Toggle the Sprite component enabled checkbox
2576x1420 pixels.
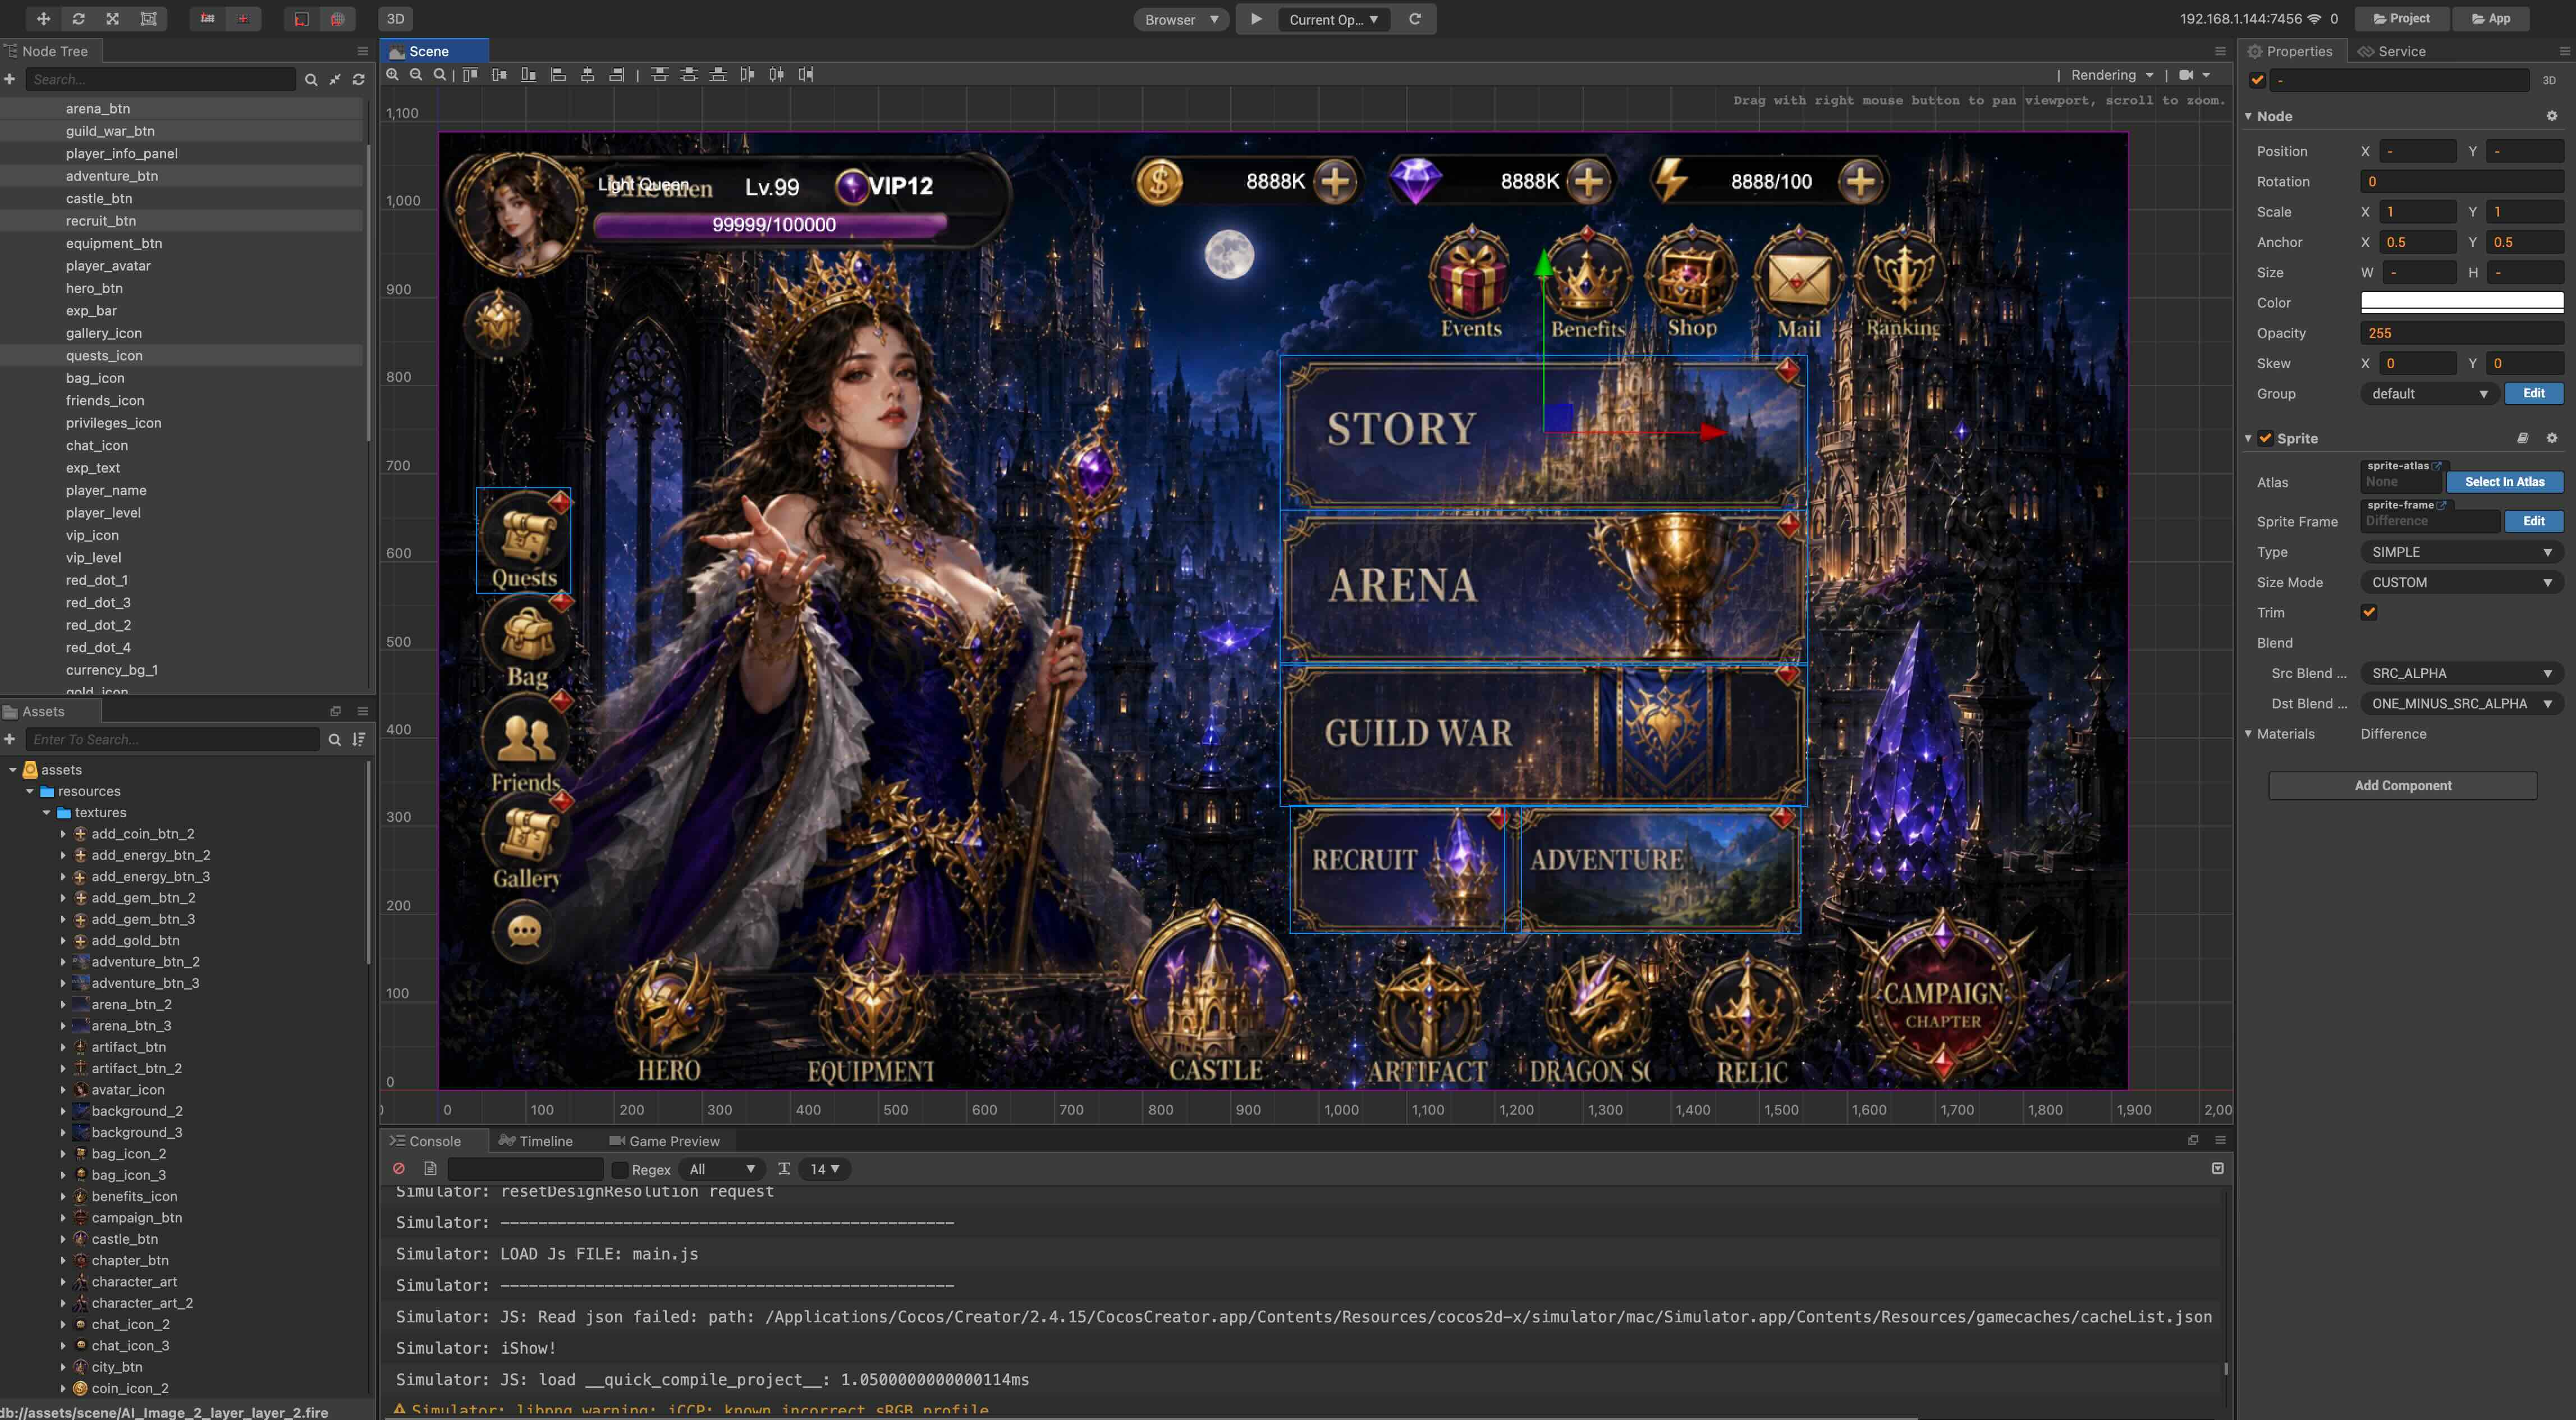point(2266,438)
